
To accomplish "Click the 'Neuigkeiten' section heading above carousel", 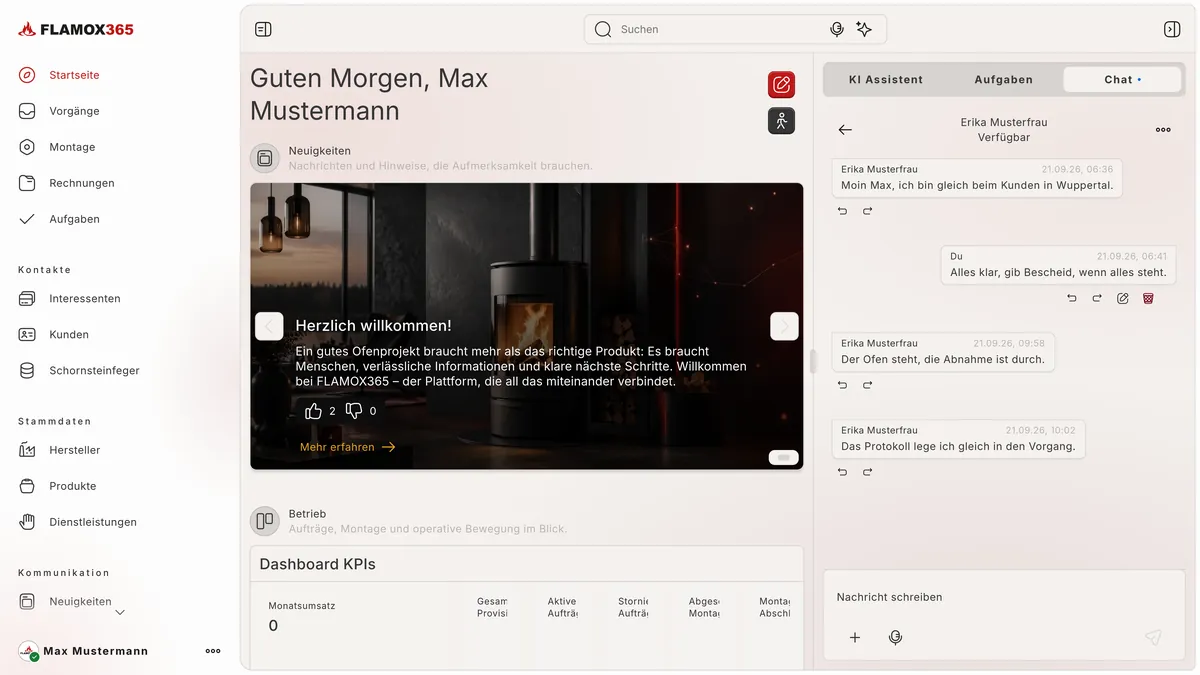I will tap(320, 151).
